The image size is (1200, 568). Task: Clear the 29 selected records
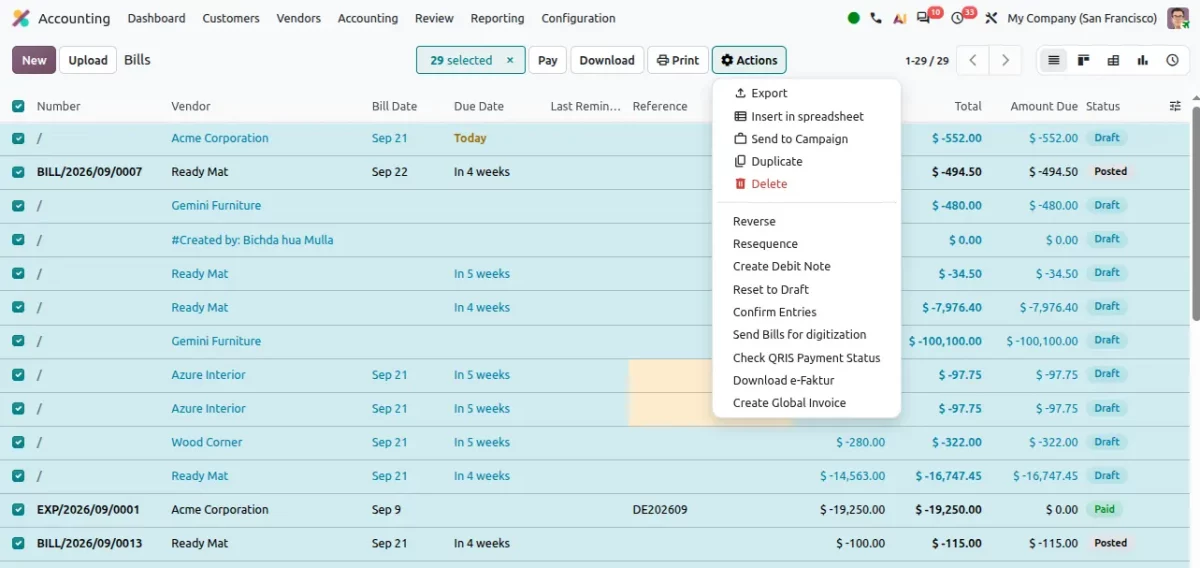(x=510, y=60)
